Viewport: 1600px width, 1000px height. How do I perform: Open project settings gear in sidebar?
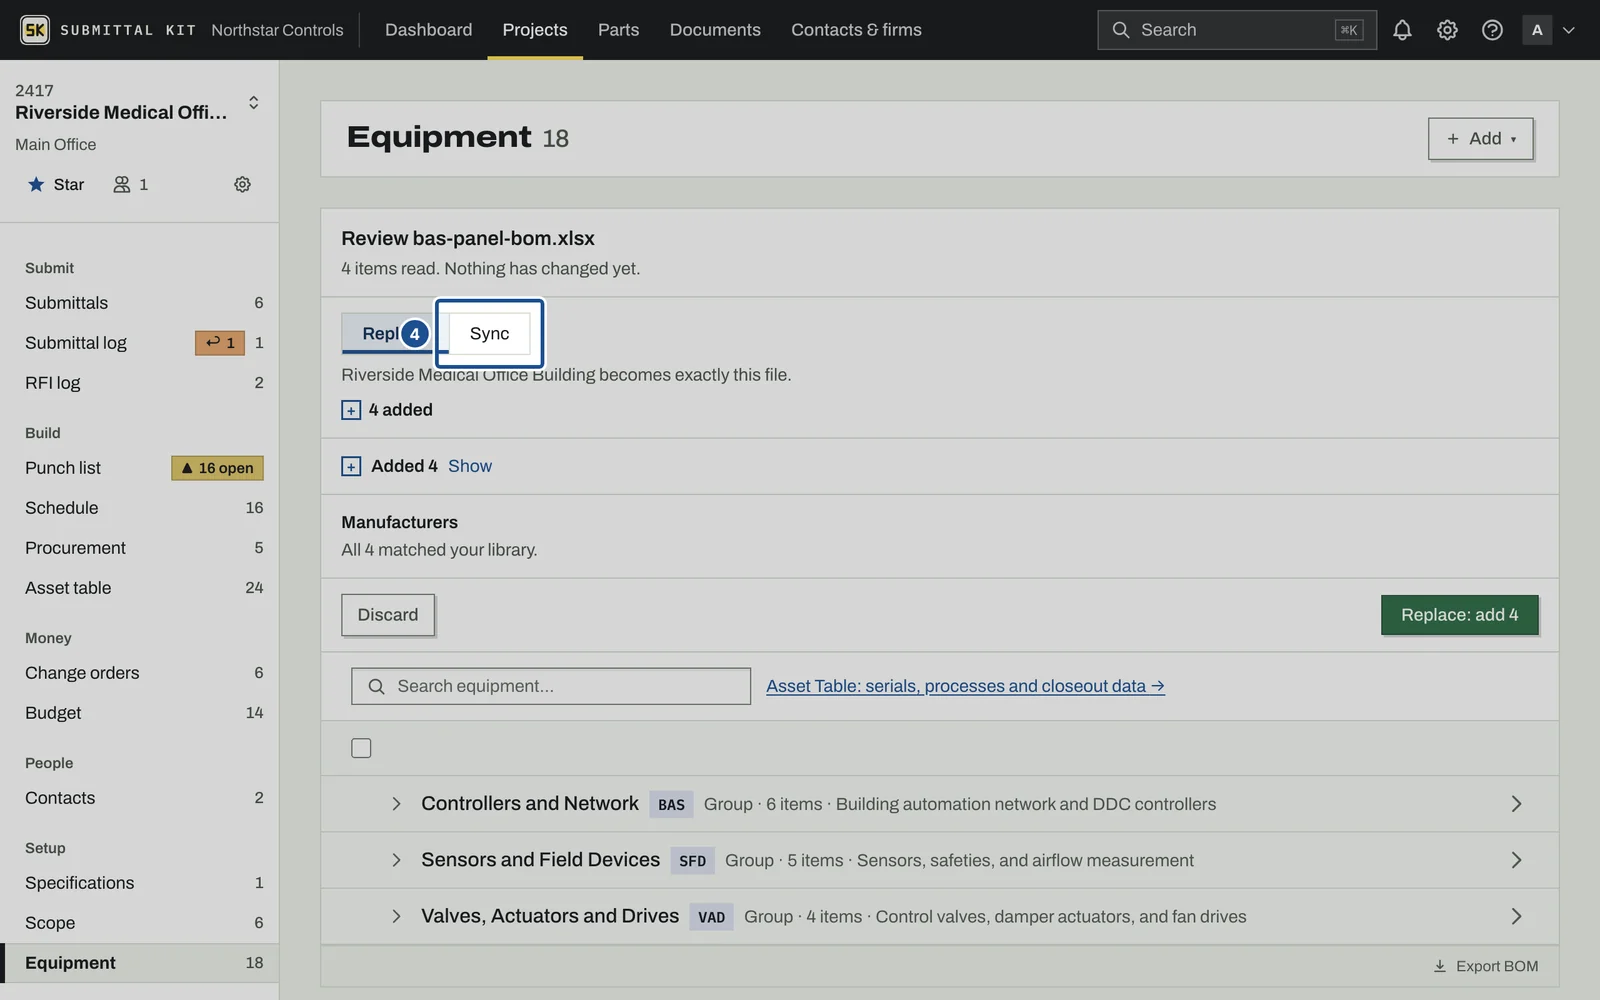pos(242,184)
